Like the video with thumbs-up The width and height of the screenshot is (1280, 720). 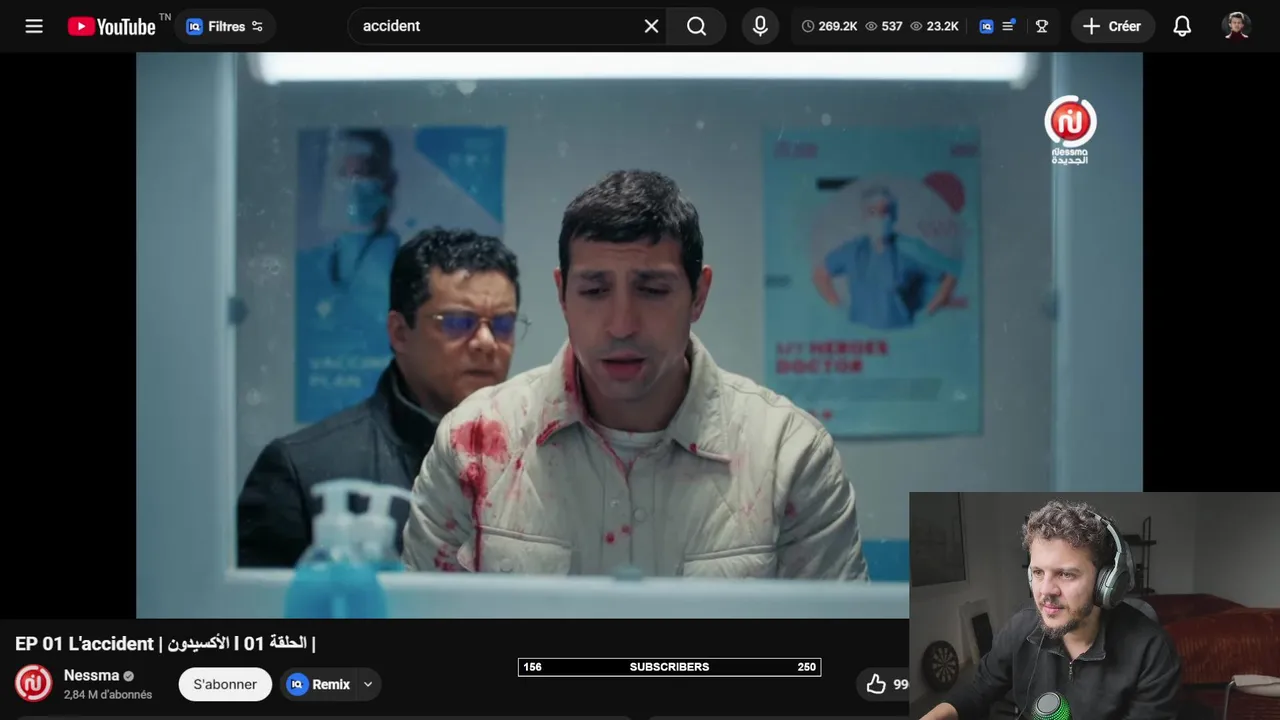[x=876, y=684]
